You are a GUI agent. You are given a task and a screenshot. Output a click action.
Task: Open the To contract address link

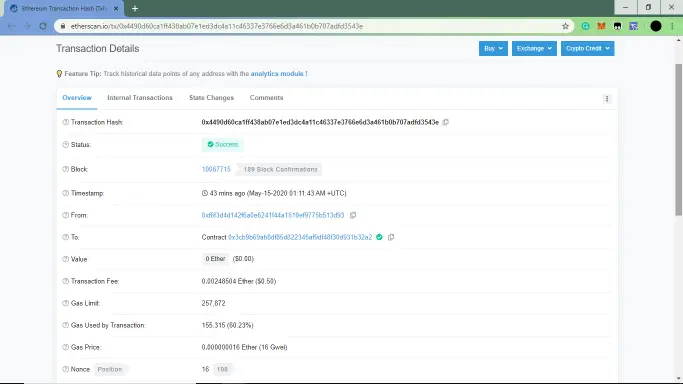point(300,237)
